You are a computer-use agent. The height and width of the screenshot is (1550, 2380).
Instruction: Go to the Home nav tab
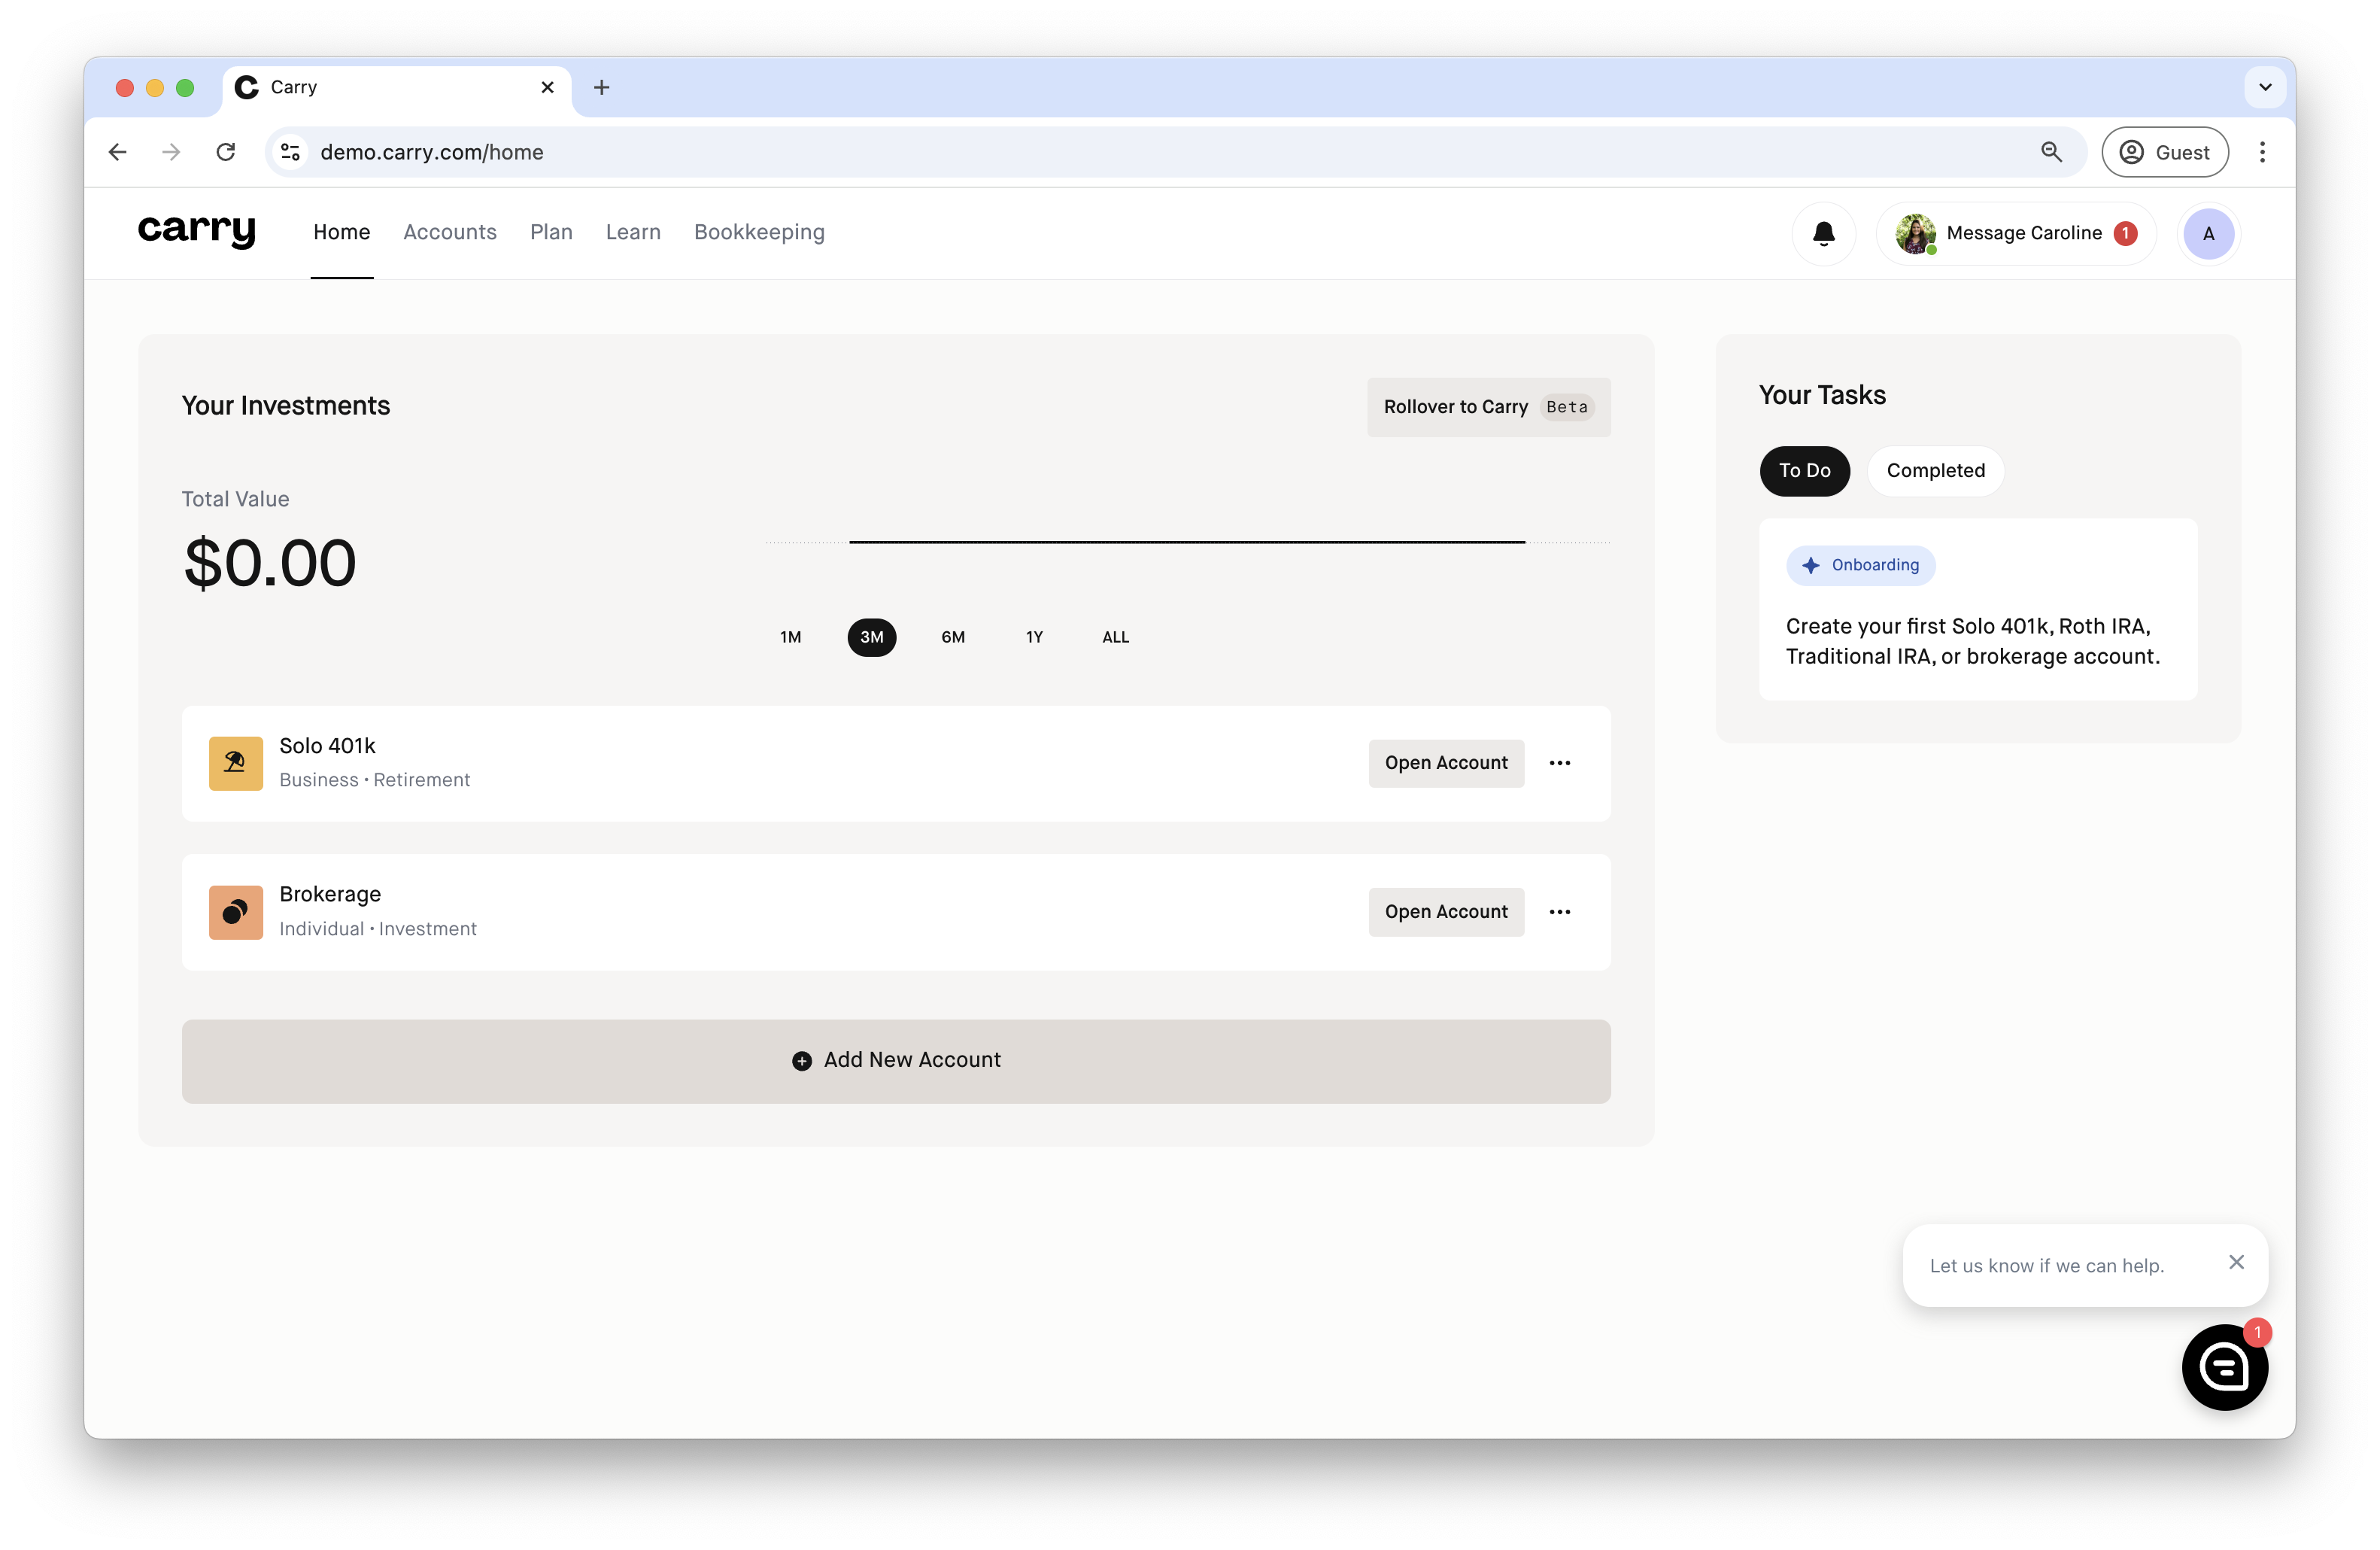[x=342, y=232]
